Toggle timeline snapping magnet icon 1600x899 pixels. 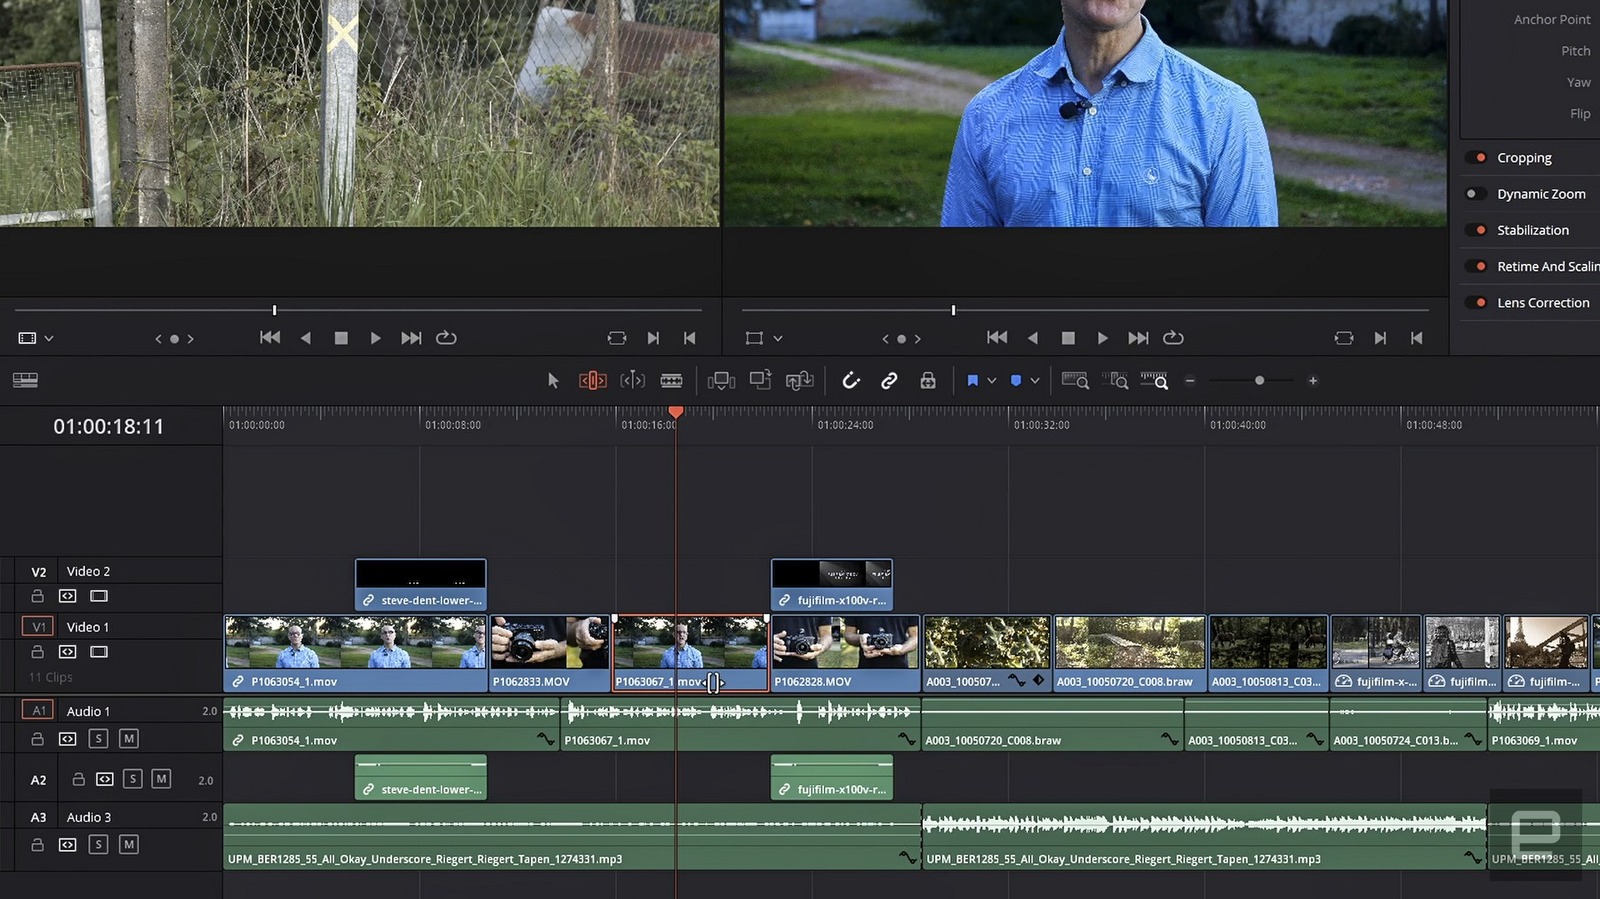point(851,381)
